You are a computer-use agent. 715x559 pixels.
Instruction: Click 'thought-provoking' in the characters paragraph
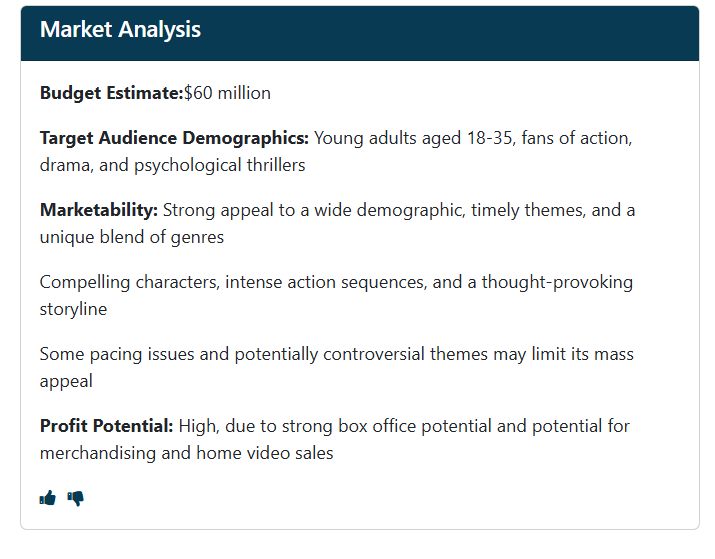click(557, 282)
